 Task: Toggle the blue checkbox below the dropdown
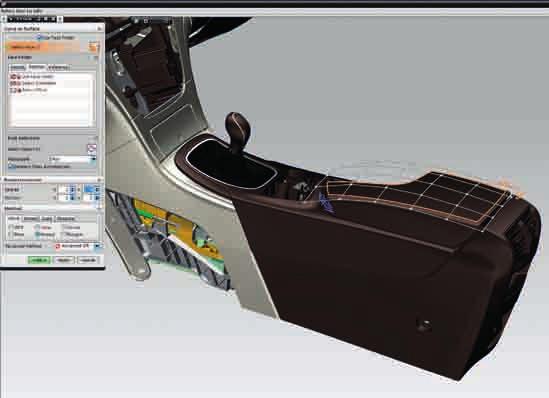[11, 167]
